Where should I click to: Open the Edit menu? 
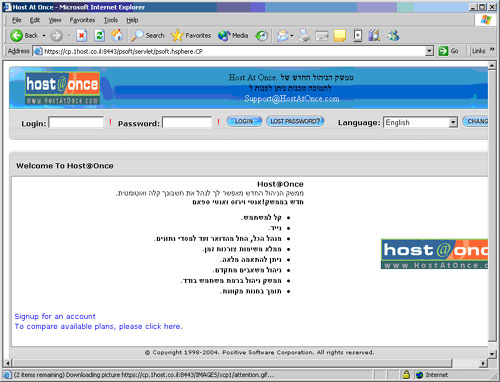click(x=35, y=20)
